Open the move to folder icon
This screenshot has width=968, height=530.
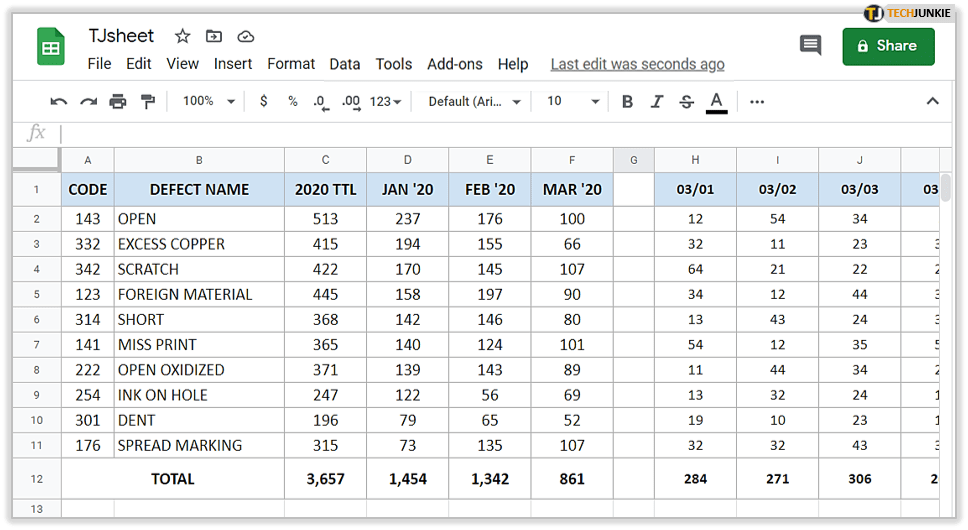coord(214,36)
